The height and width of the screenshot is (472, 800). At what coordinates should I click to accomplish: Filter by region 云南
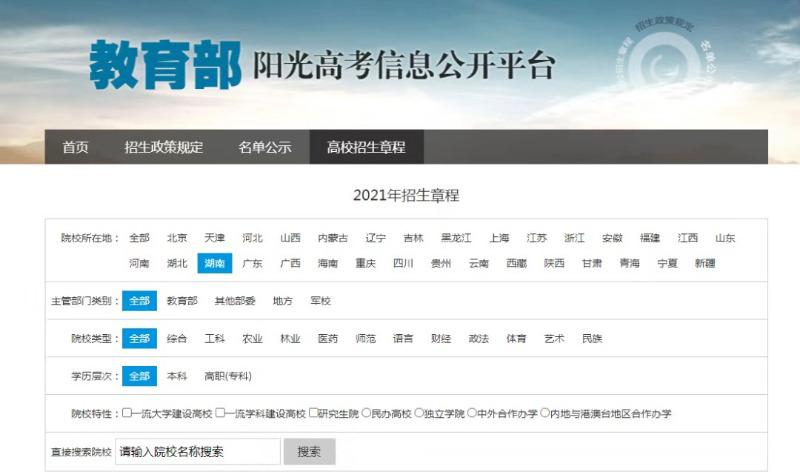click(x=479, y=263)
